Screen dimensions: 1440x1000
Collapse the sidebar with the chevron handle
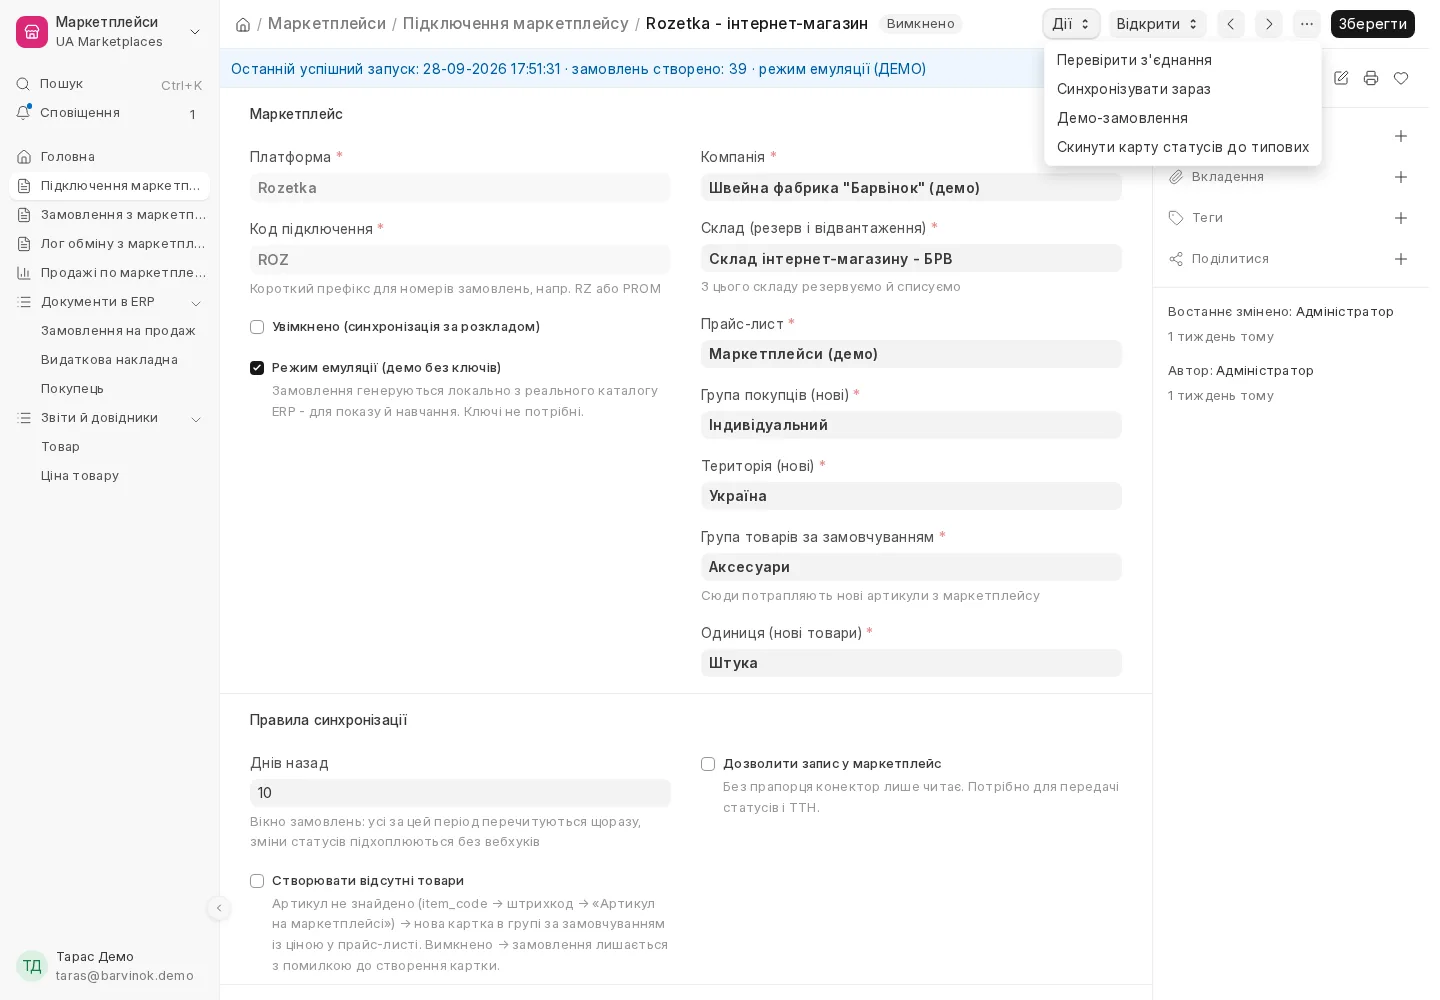tap(219, 908)
